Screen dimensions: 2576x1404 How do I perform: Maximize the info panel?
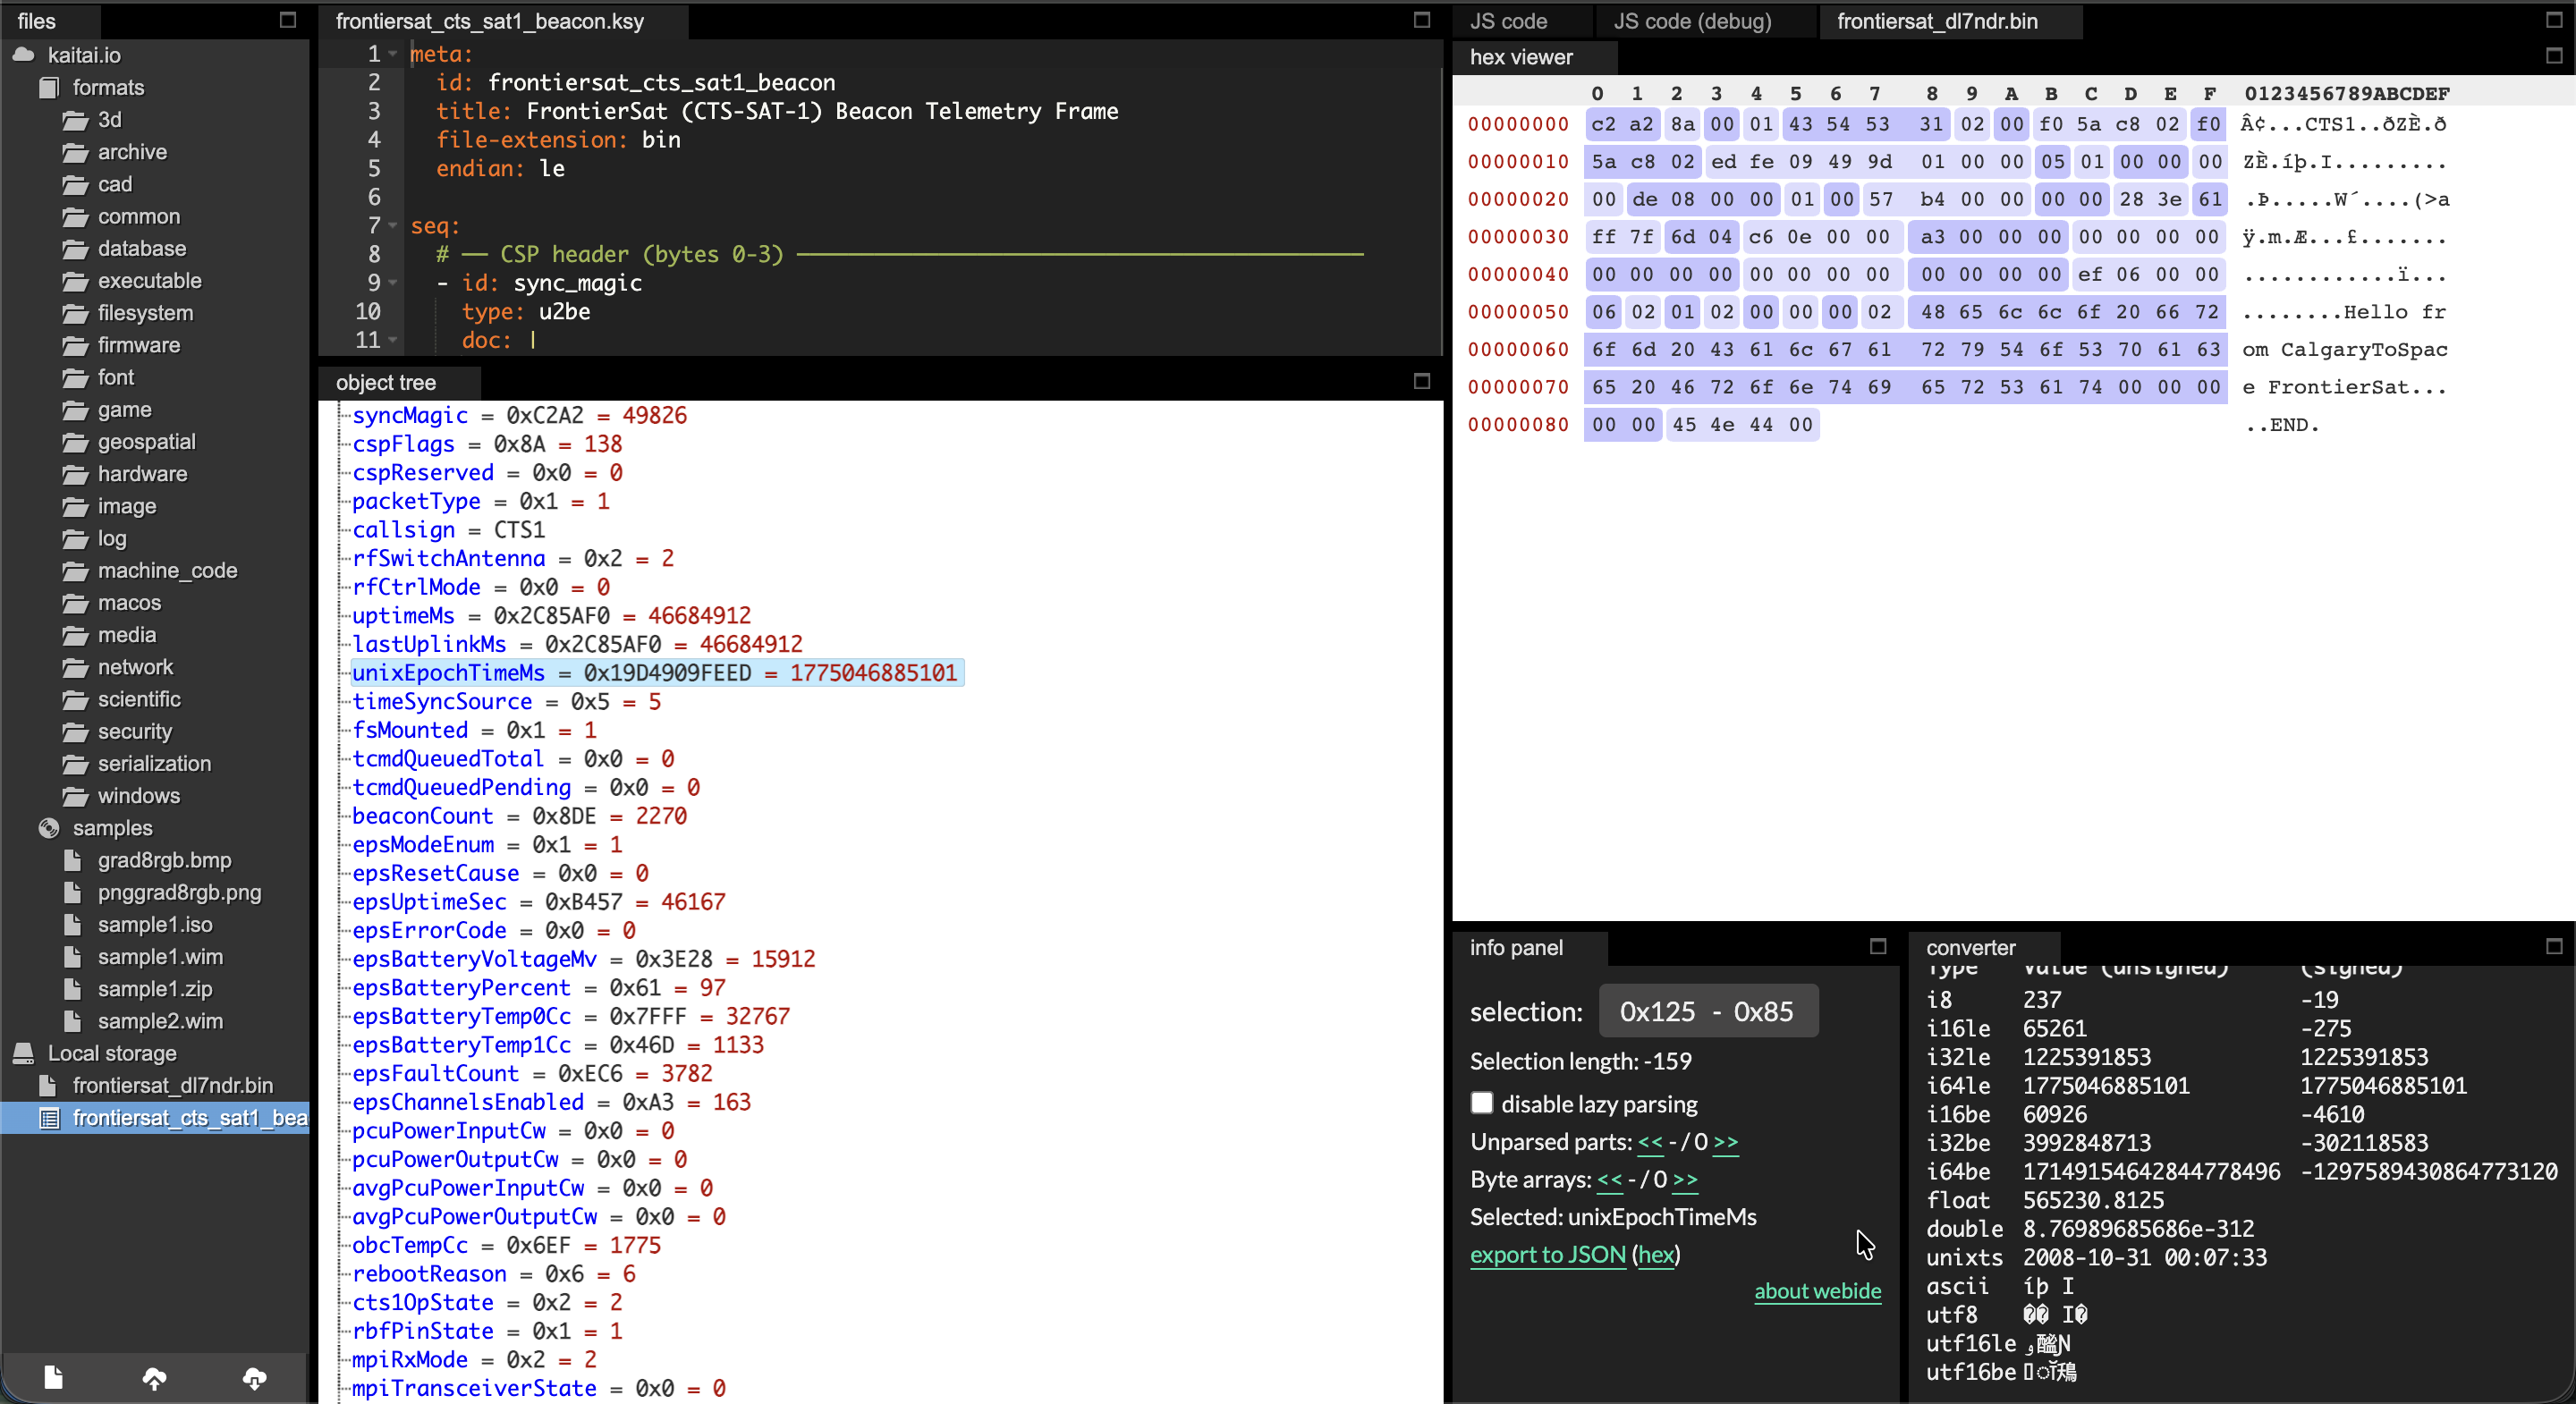pyautogui.click(x=1878, y=946)
